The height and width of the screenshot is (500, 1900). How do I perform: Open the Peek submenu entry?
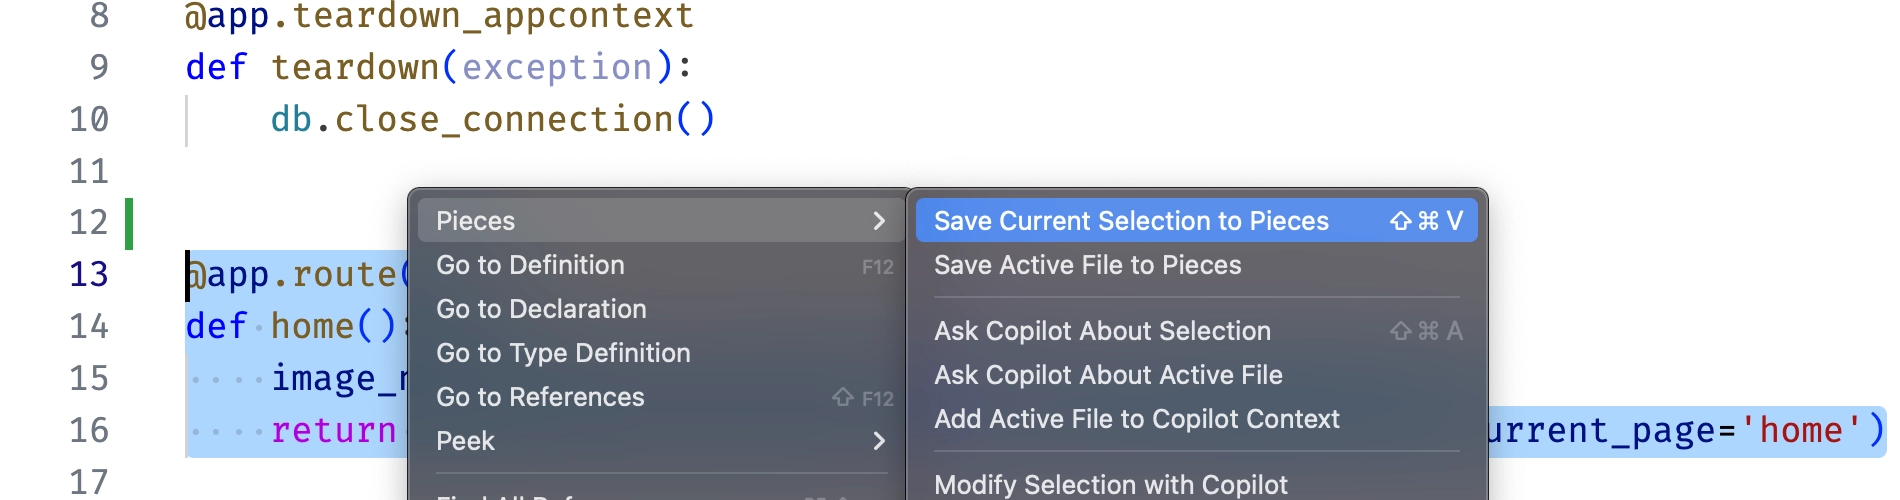466,441
